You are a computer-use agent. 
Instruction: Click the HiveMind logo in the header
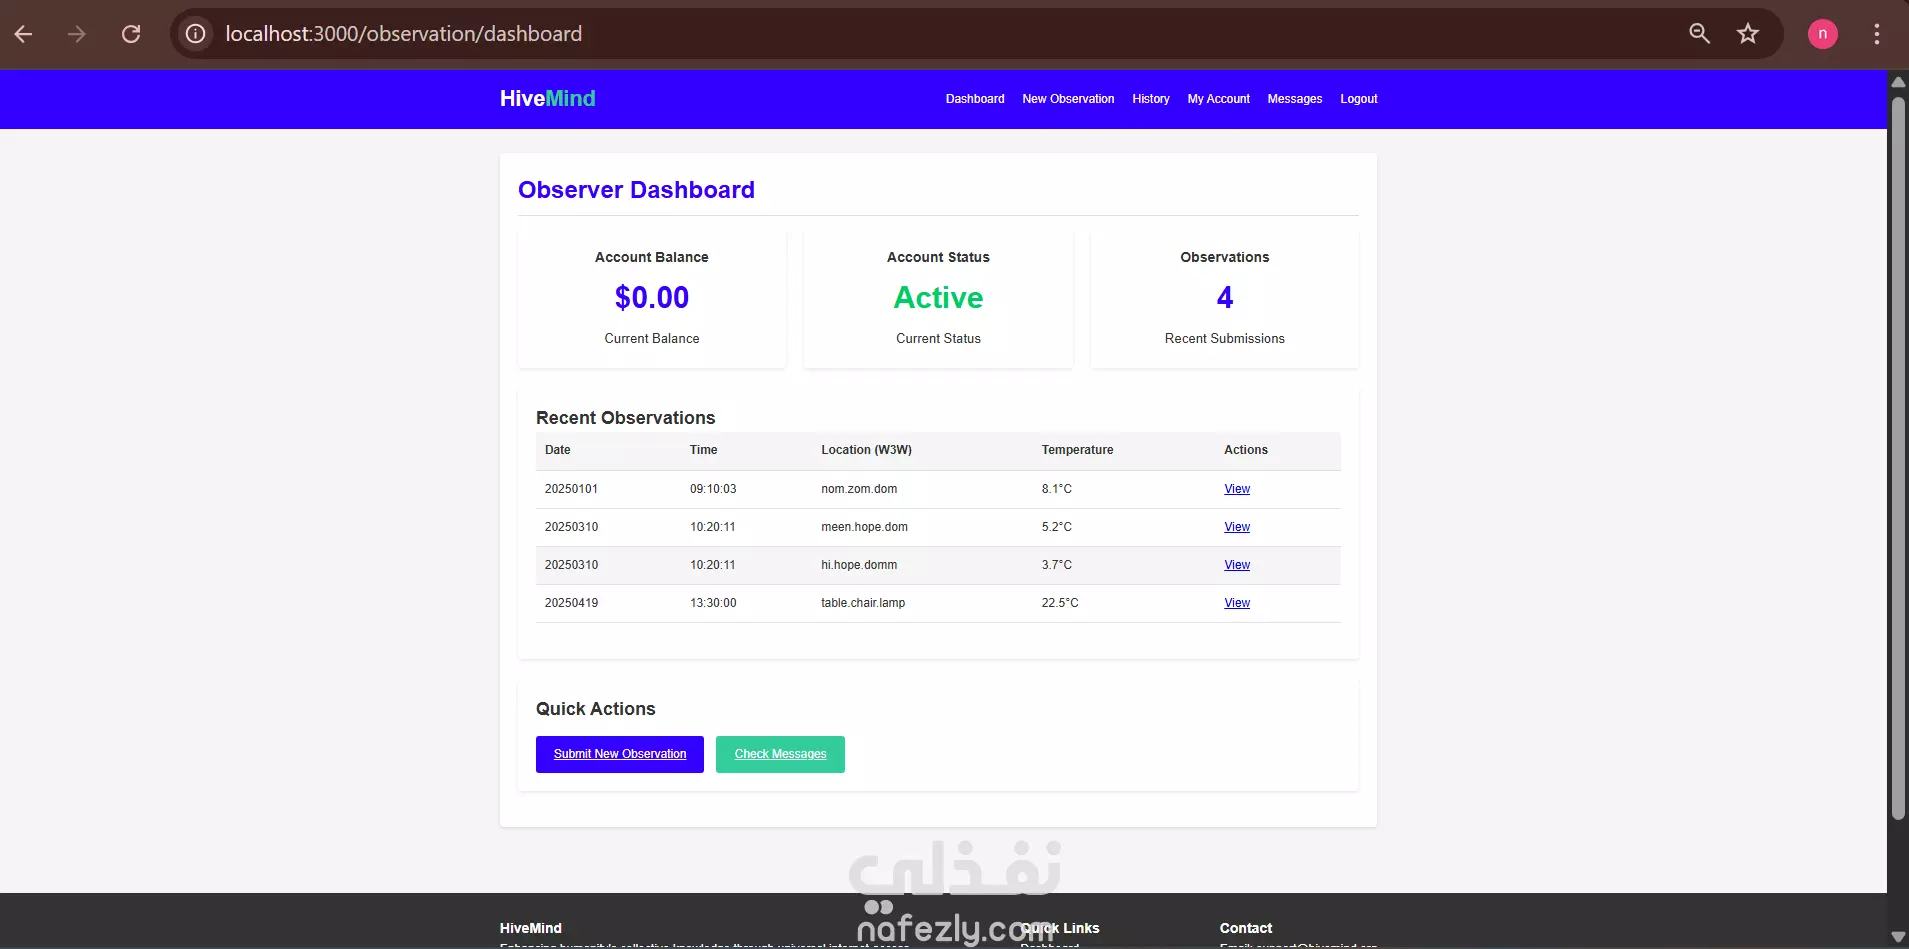click(548, 98)
